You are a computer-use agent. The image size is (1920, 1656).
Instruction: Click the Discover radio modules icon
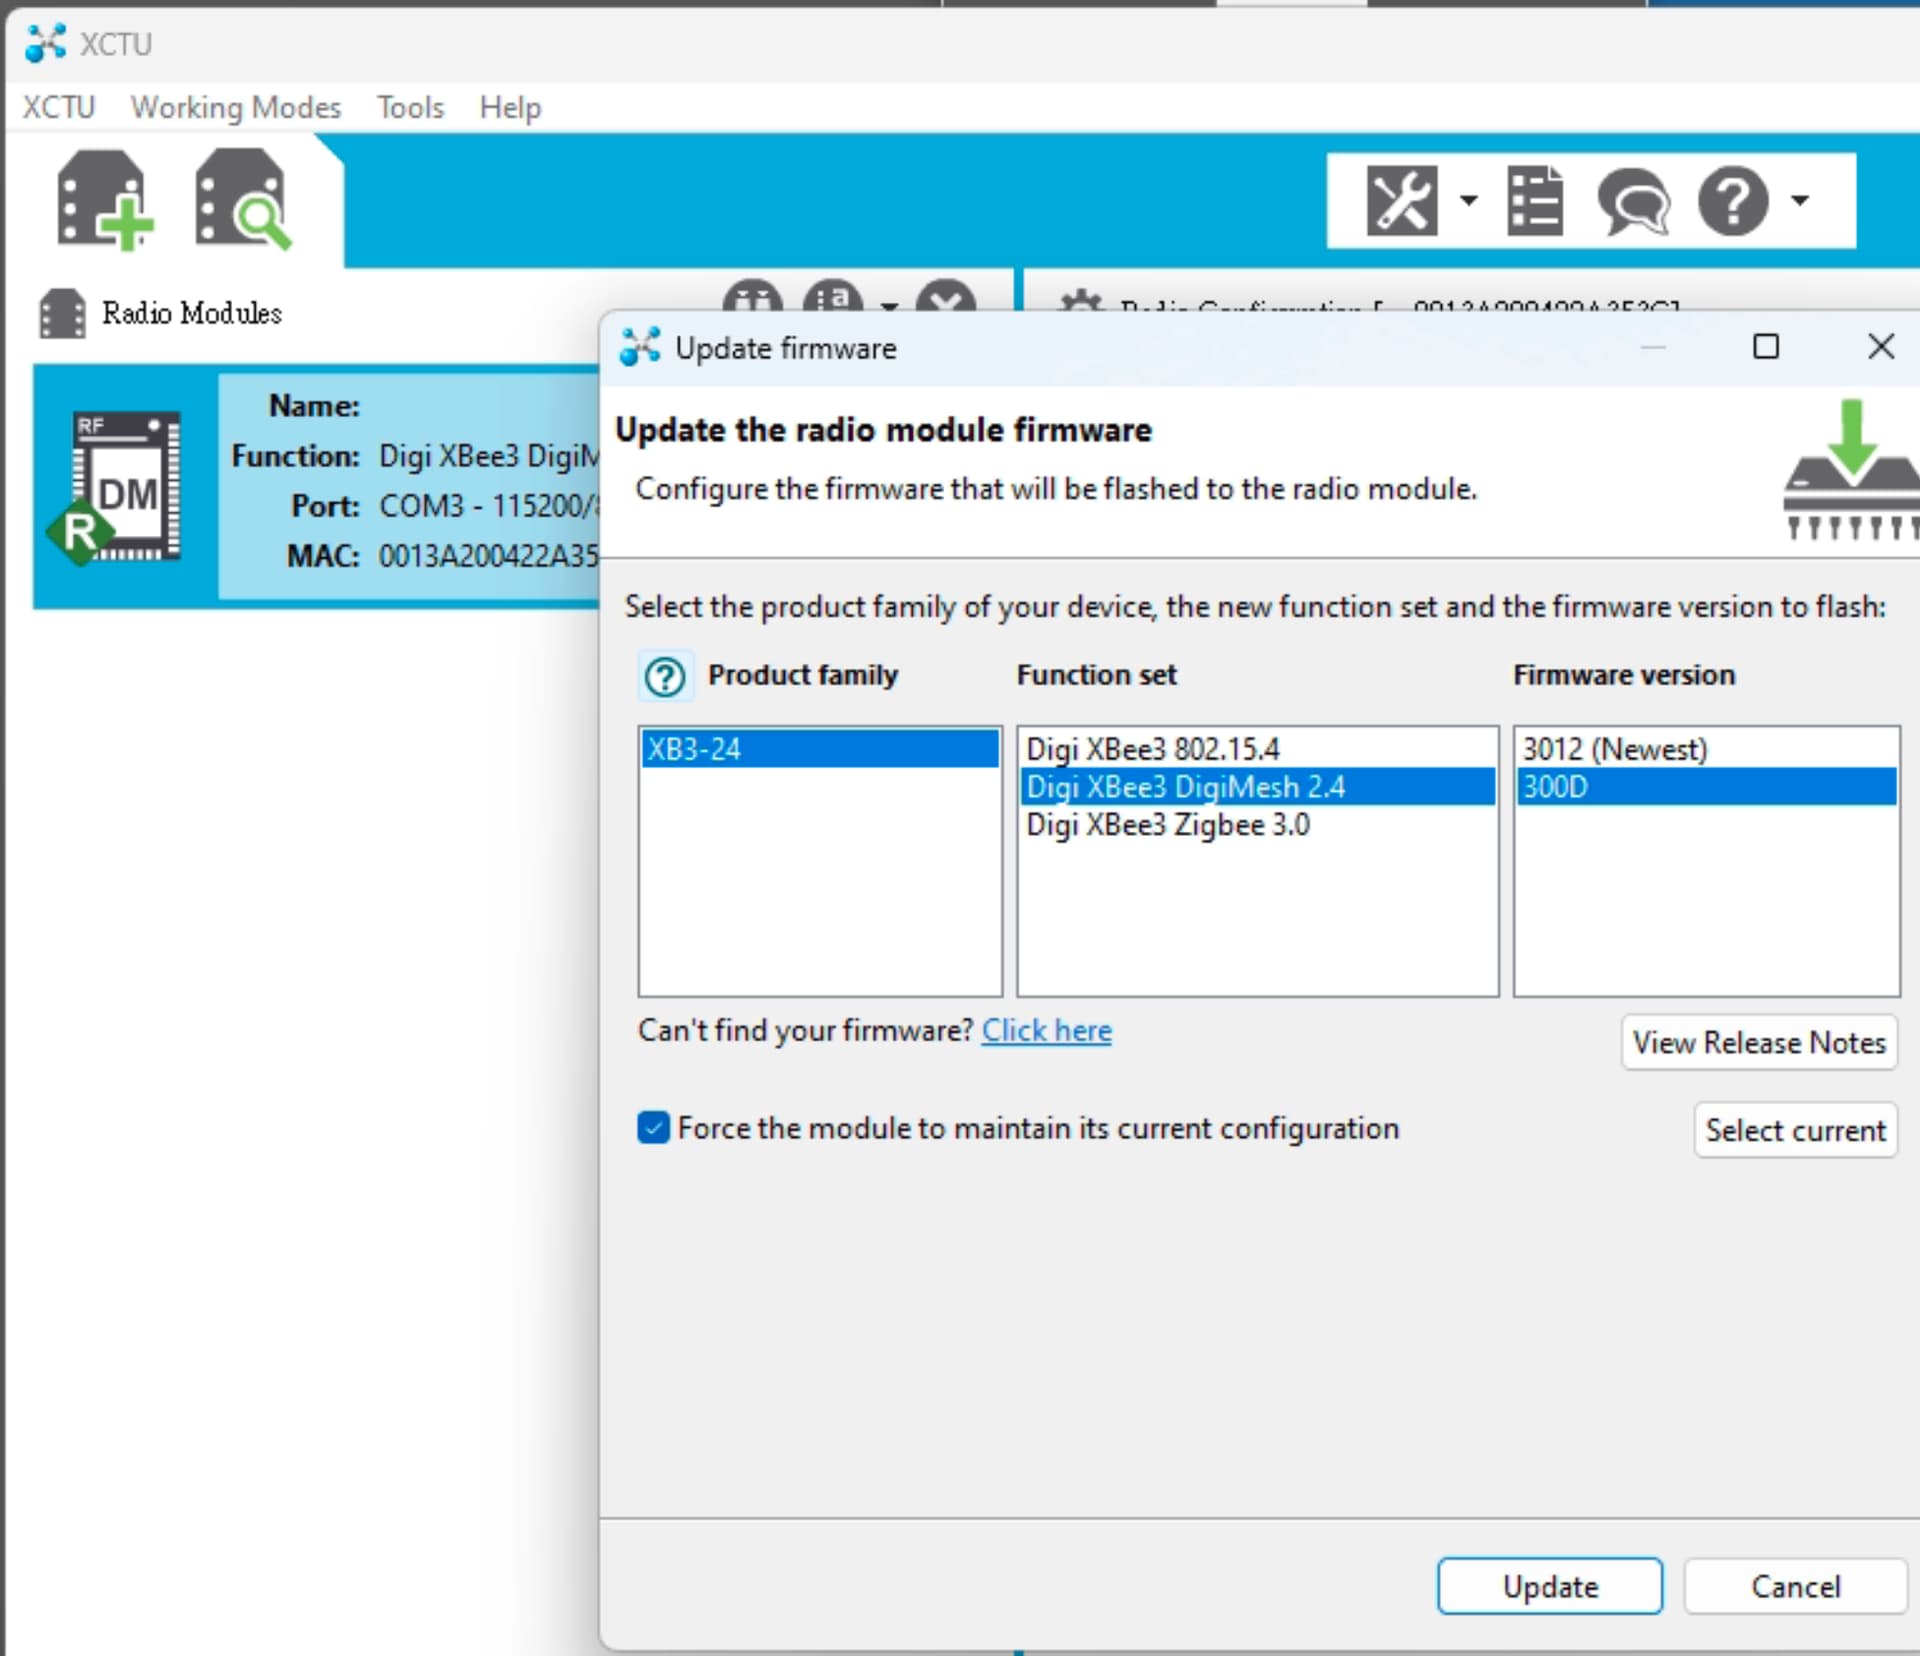point(243,199)
